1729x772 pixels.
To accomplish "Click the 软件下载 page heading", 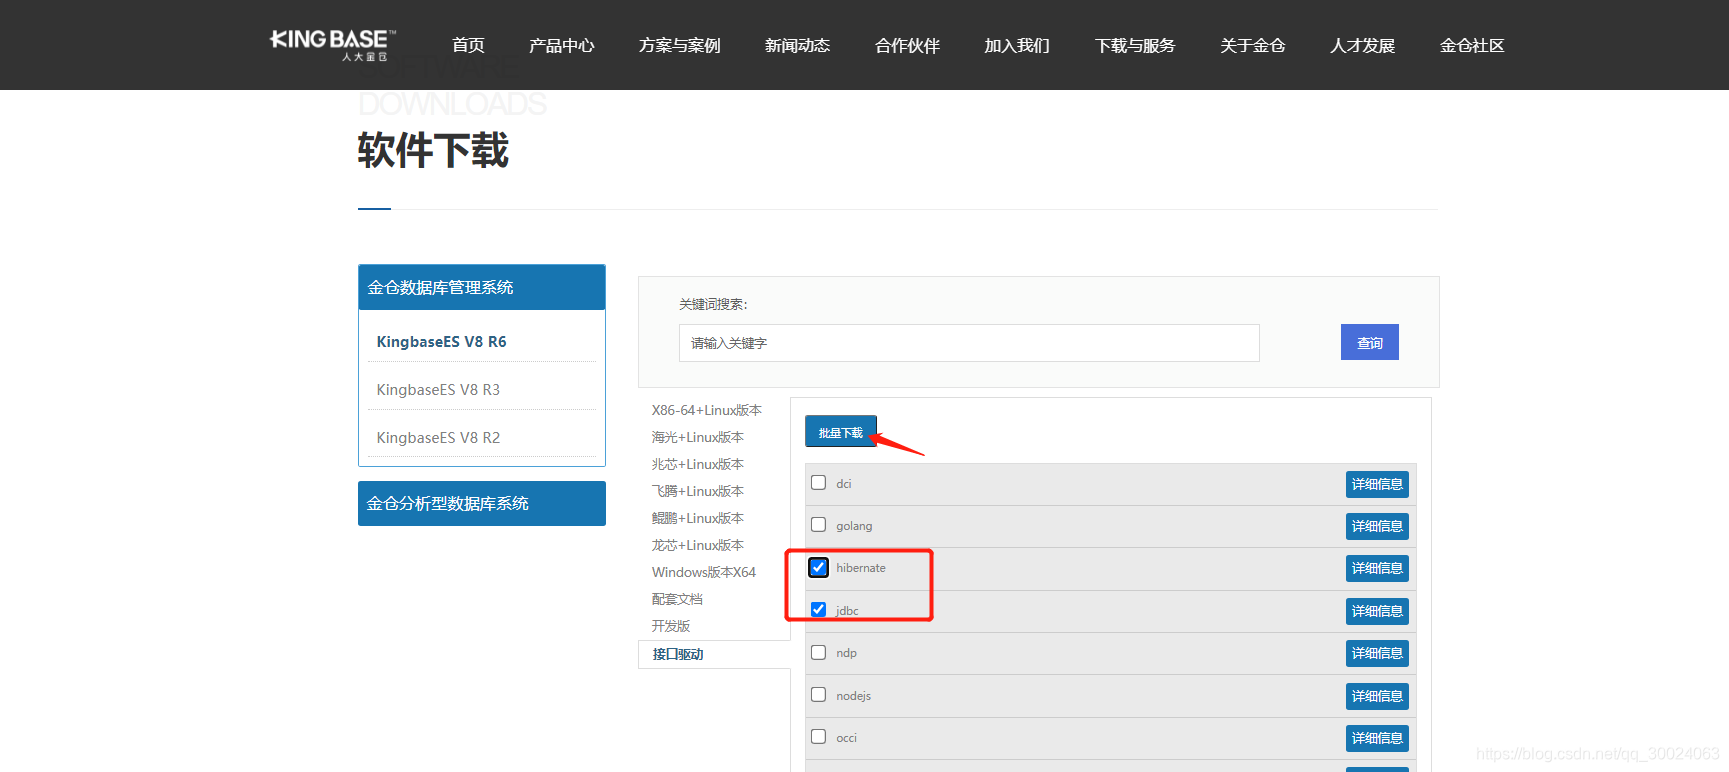I will pos(433,151).
